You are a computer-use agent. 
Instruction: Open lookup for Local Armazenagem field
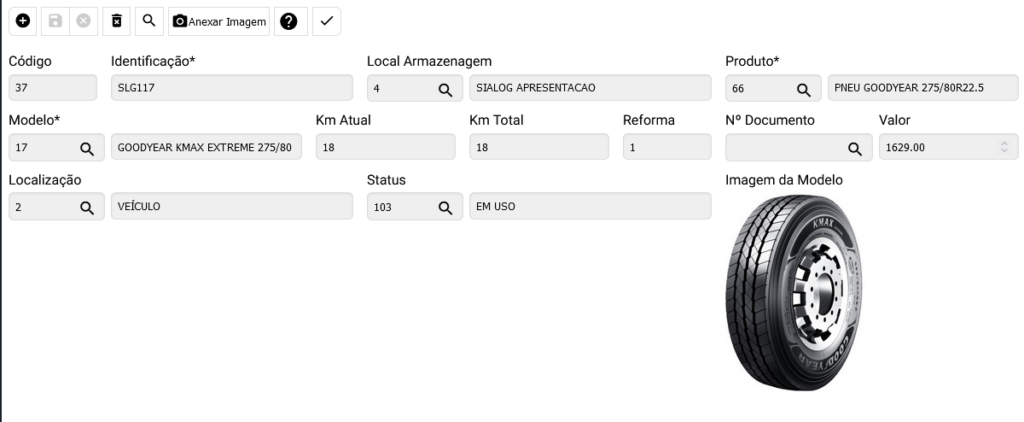pos(445,89)
